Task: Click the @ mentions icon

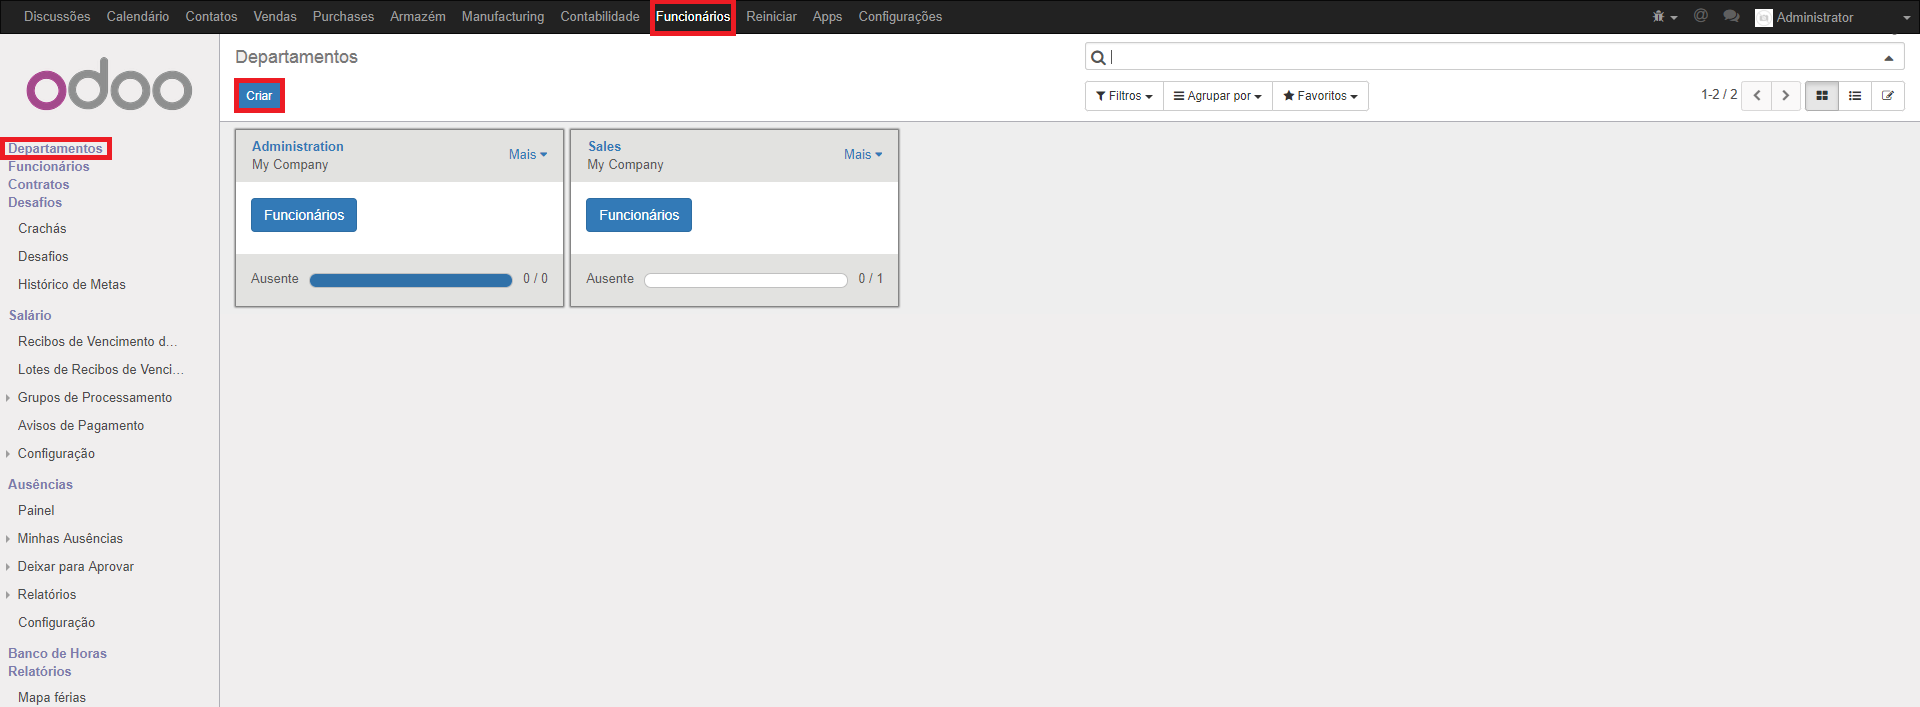Action: pos(1700,16)
